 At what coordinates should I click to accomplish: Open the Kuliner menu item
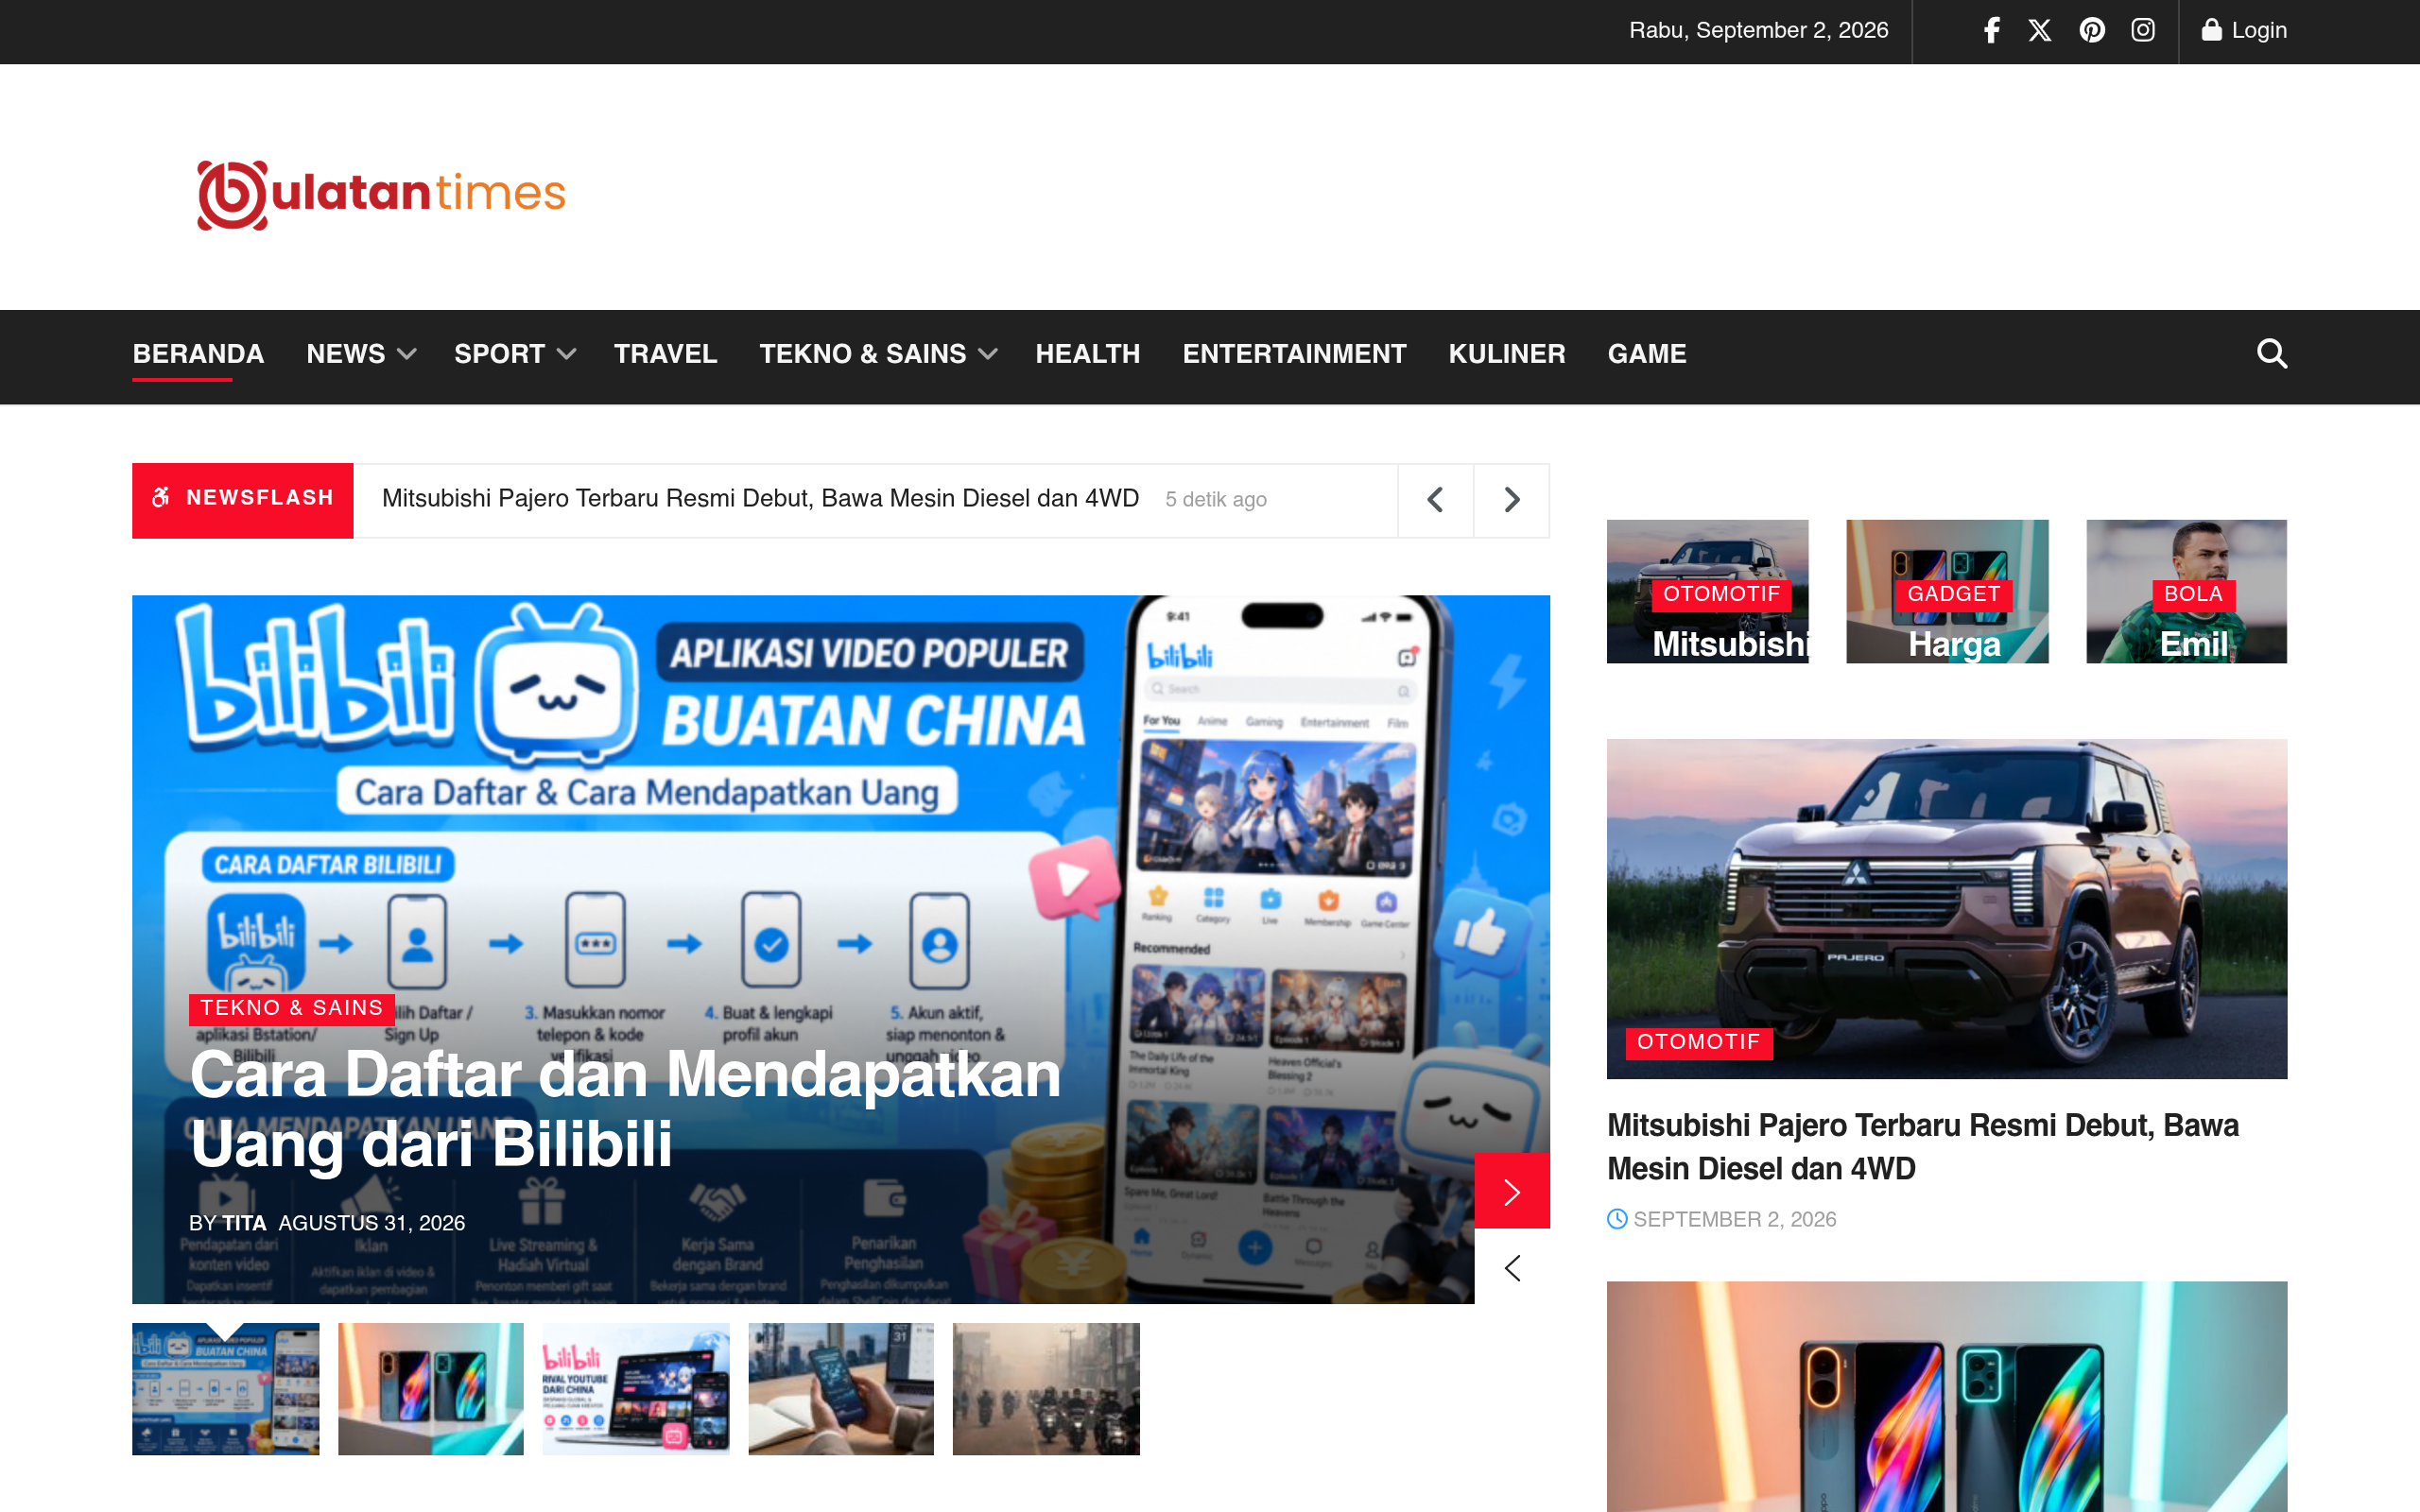click(x=1506, y=354)
